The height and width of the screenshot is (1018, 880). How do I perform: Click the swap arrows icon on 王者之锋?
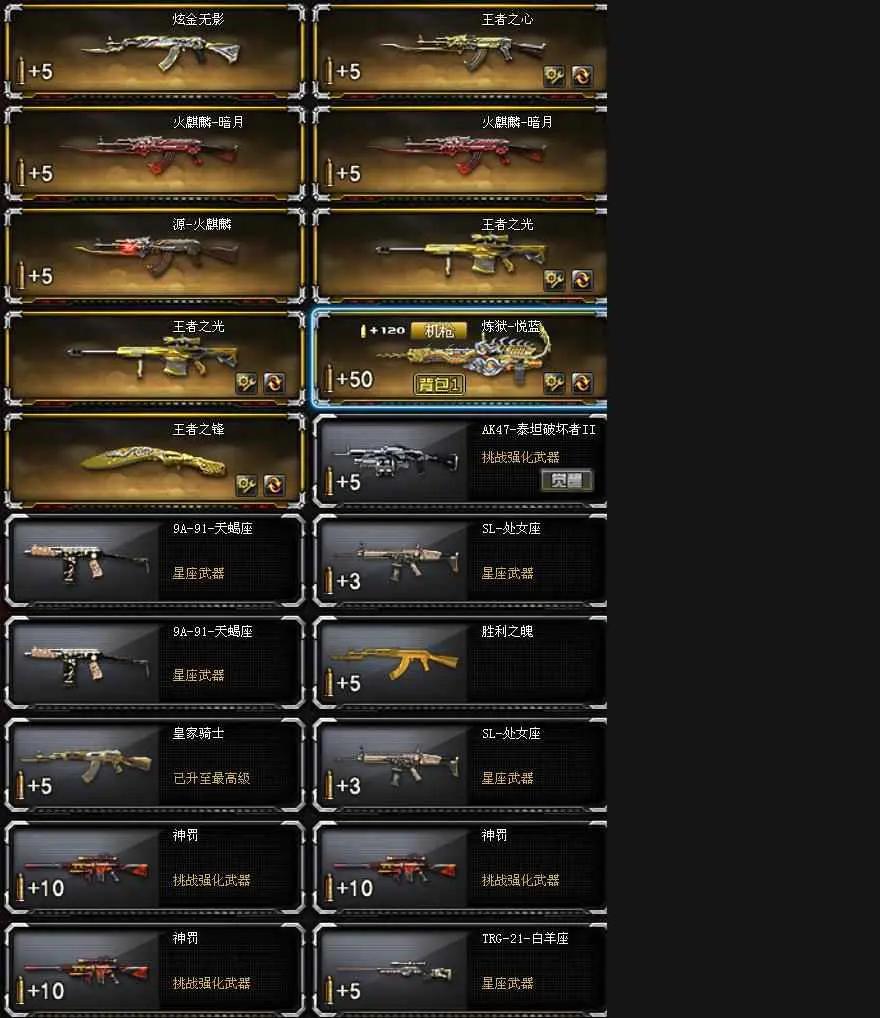coord(274,485)
